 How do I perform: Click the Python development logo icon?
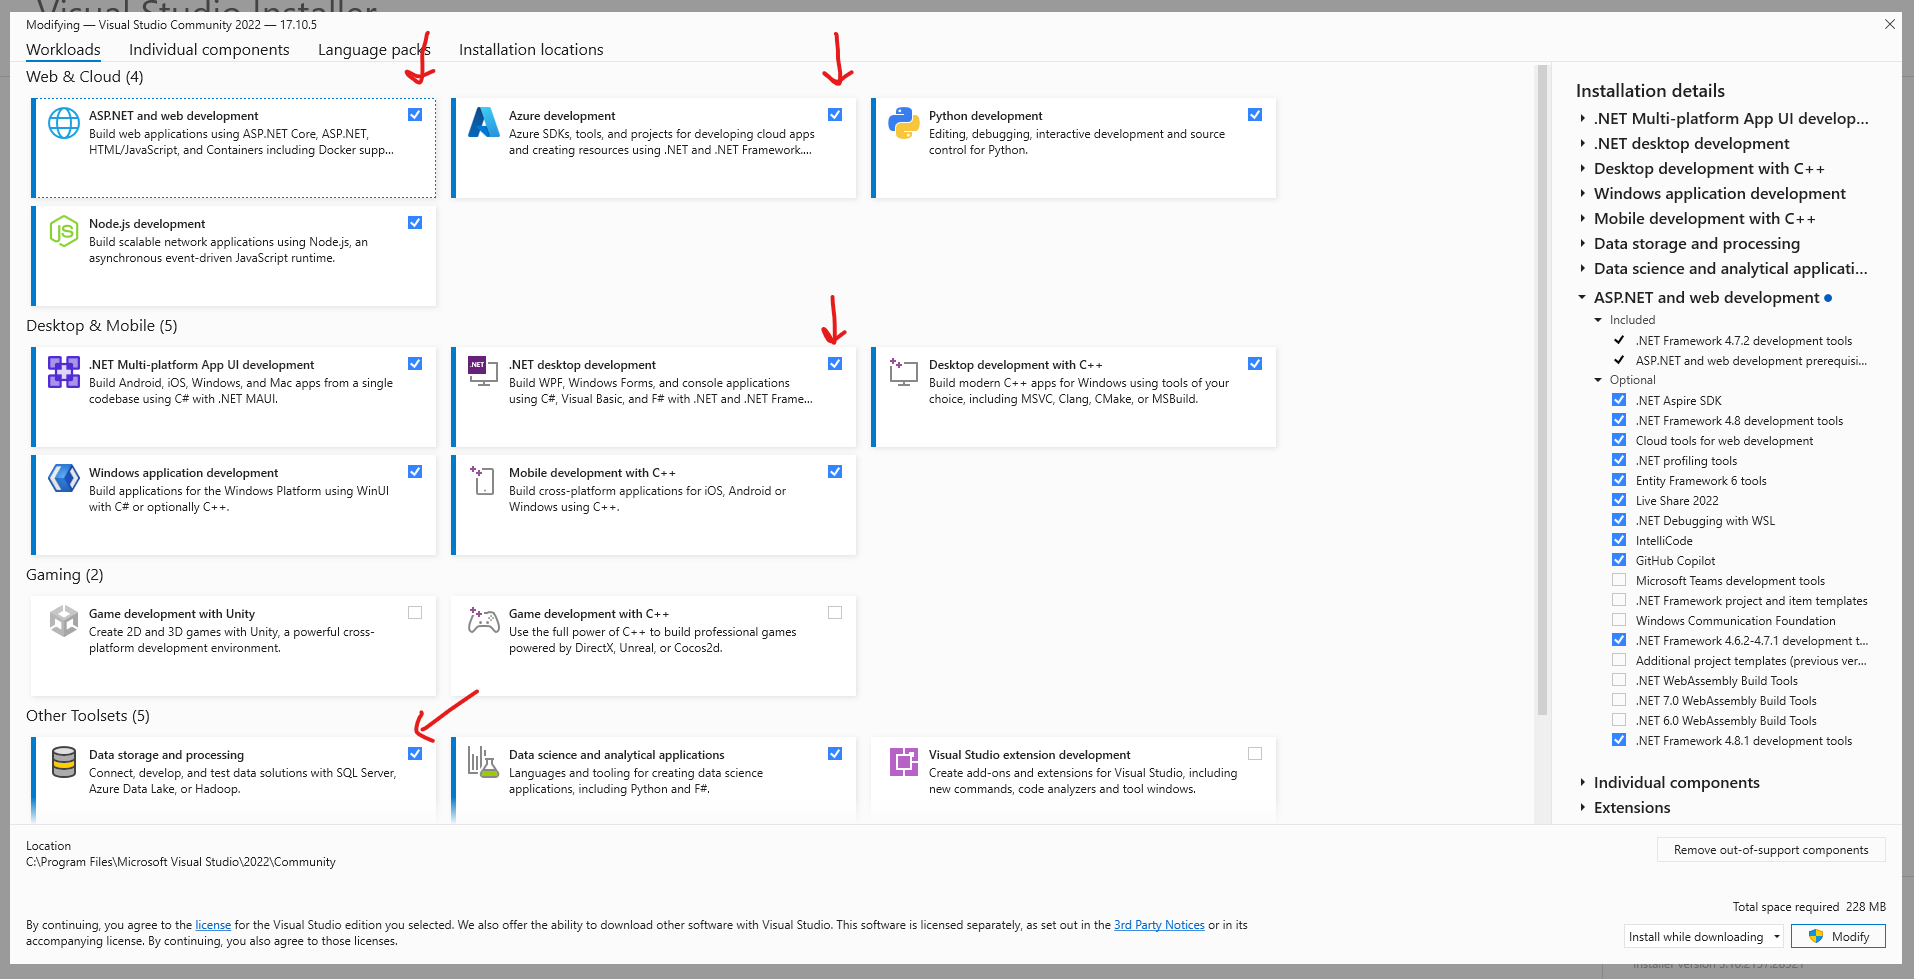coord(904,123)
